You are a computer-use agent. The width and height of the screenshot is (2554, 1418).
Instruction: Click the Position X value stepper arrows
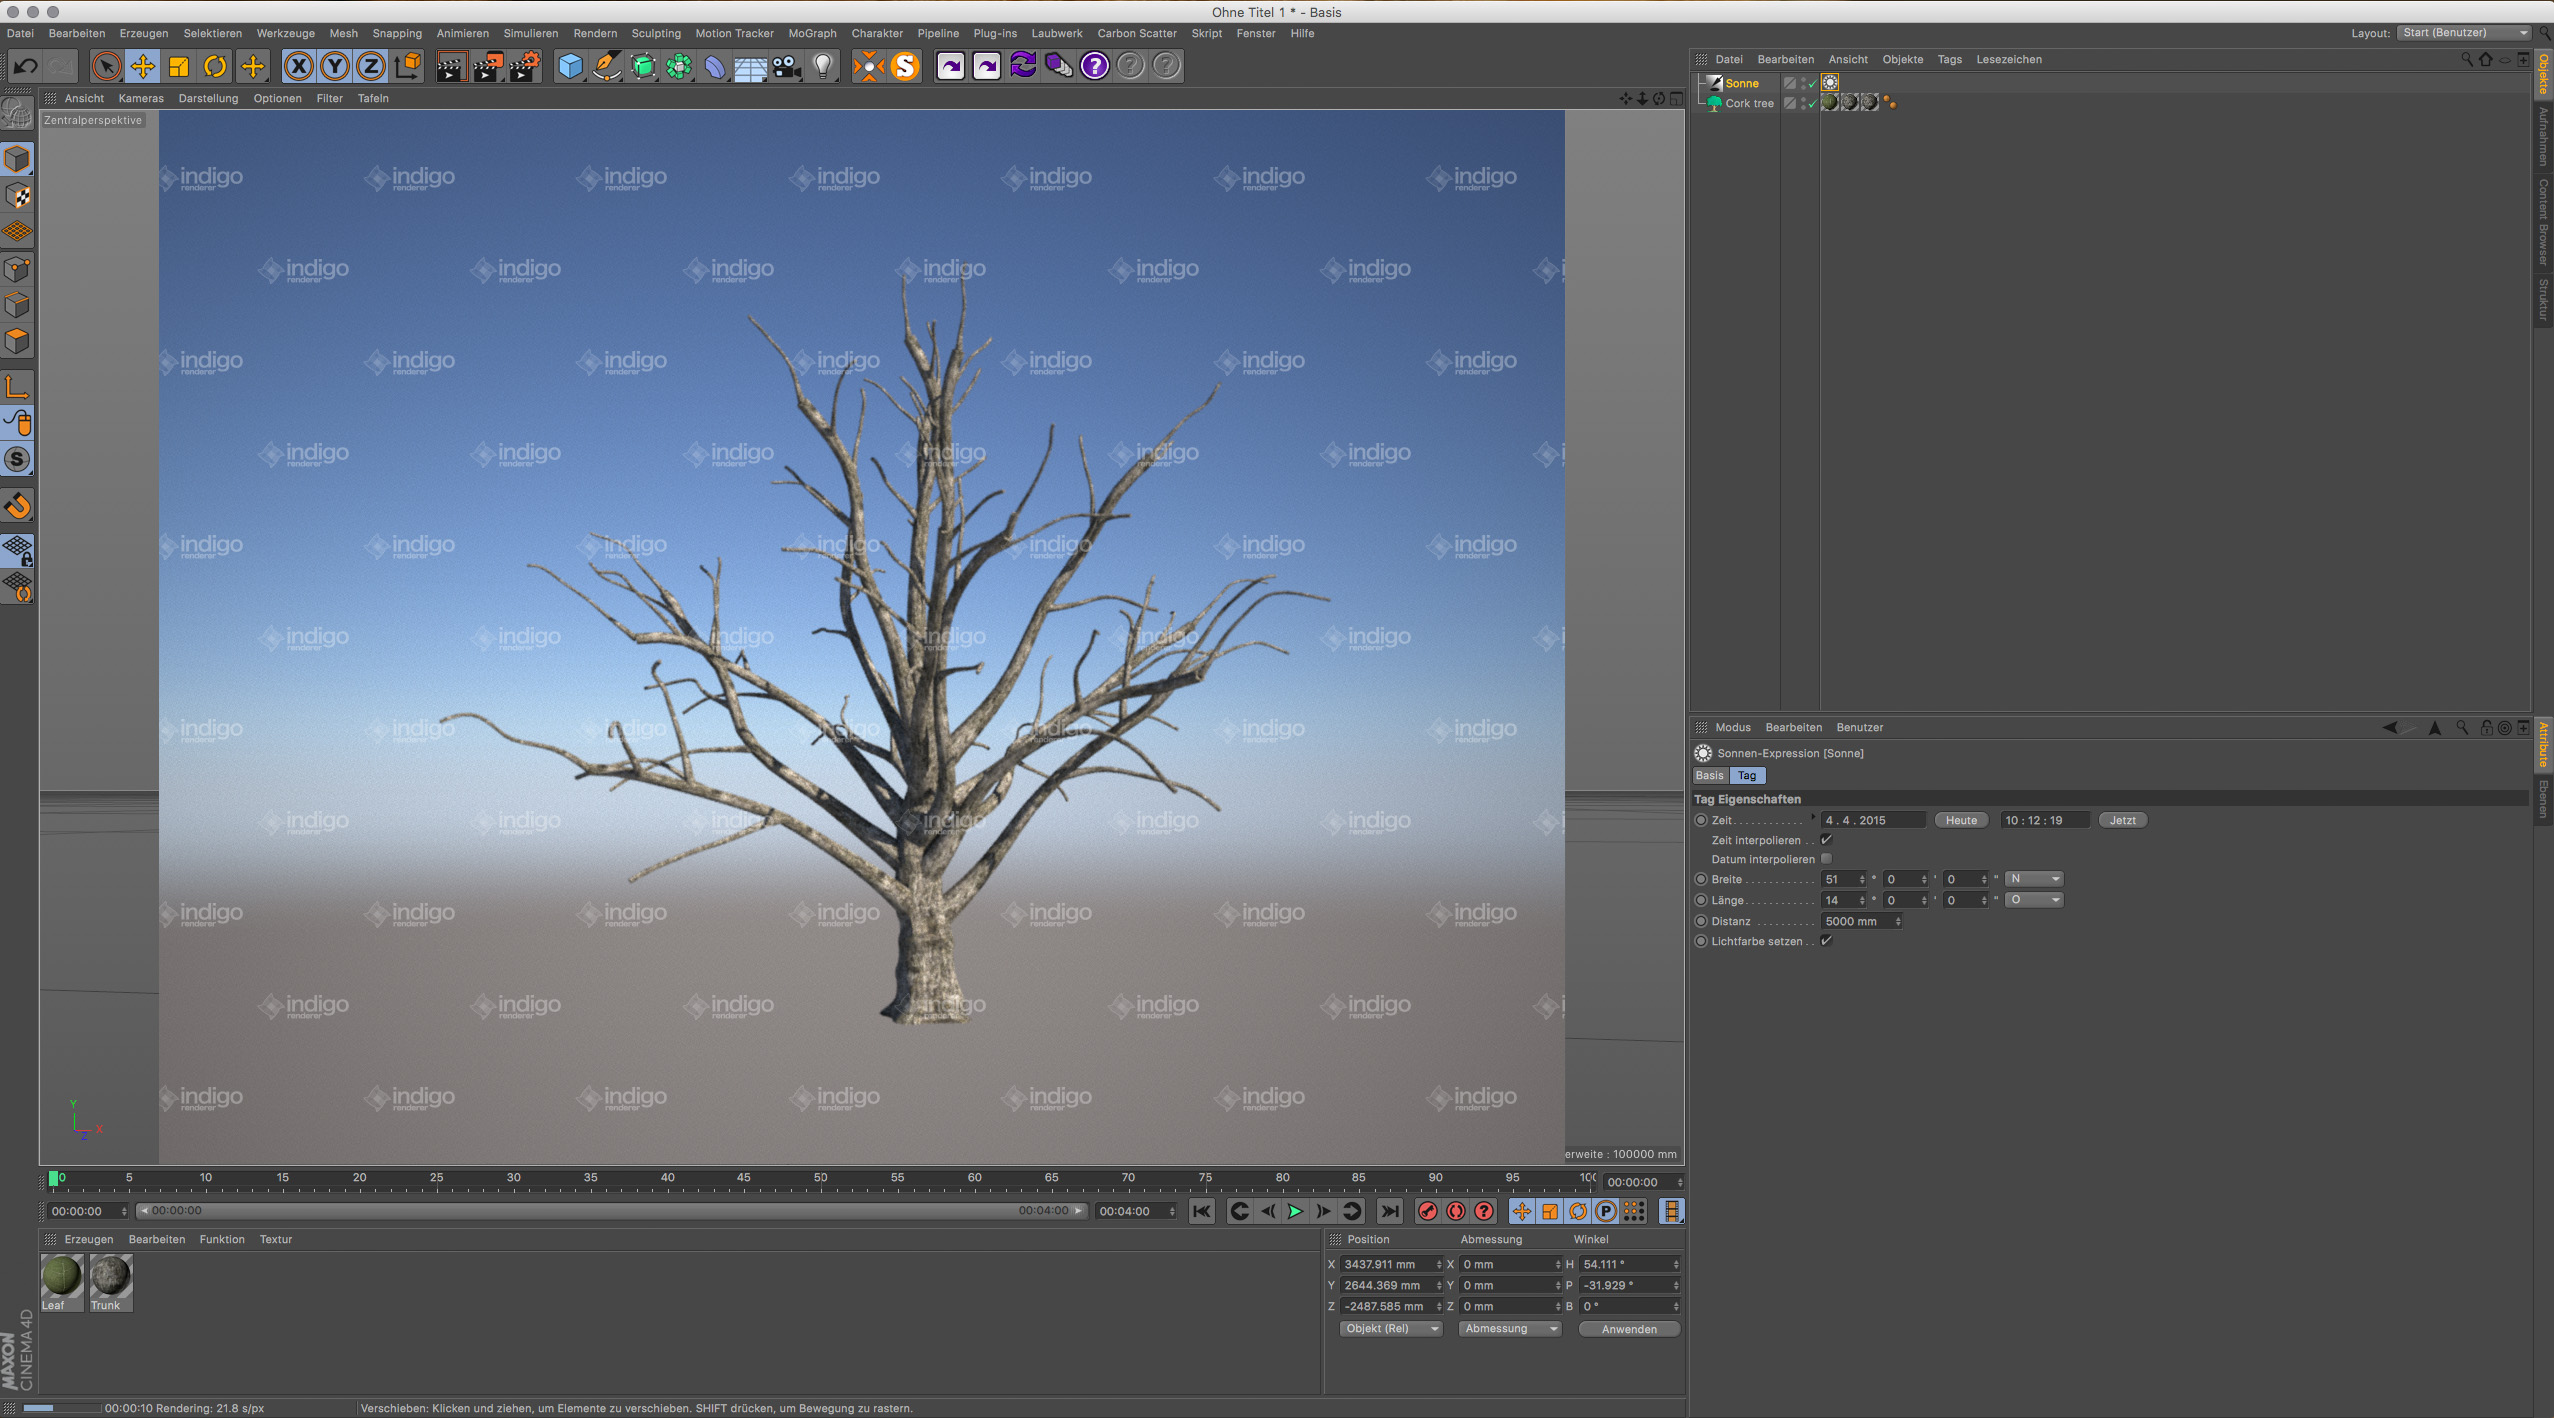(1439, 1265)
